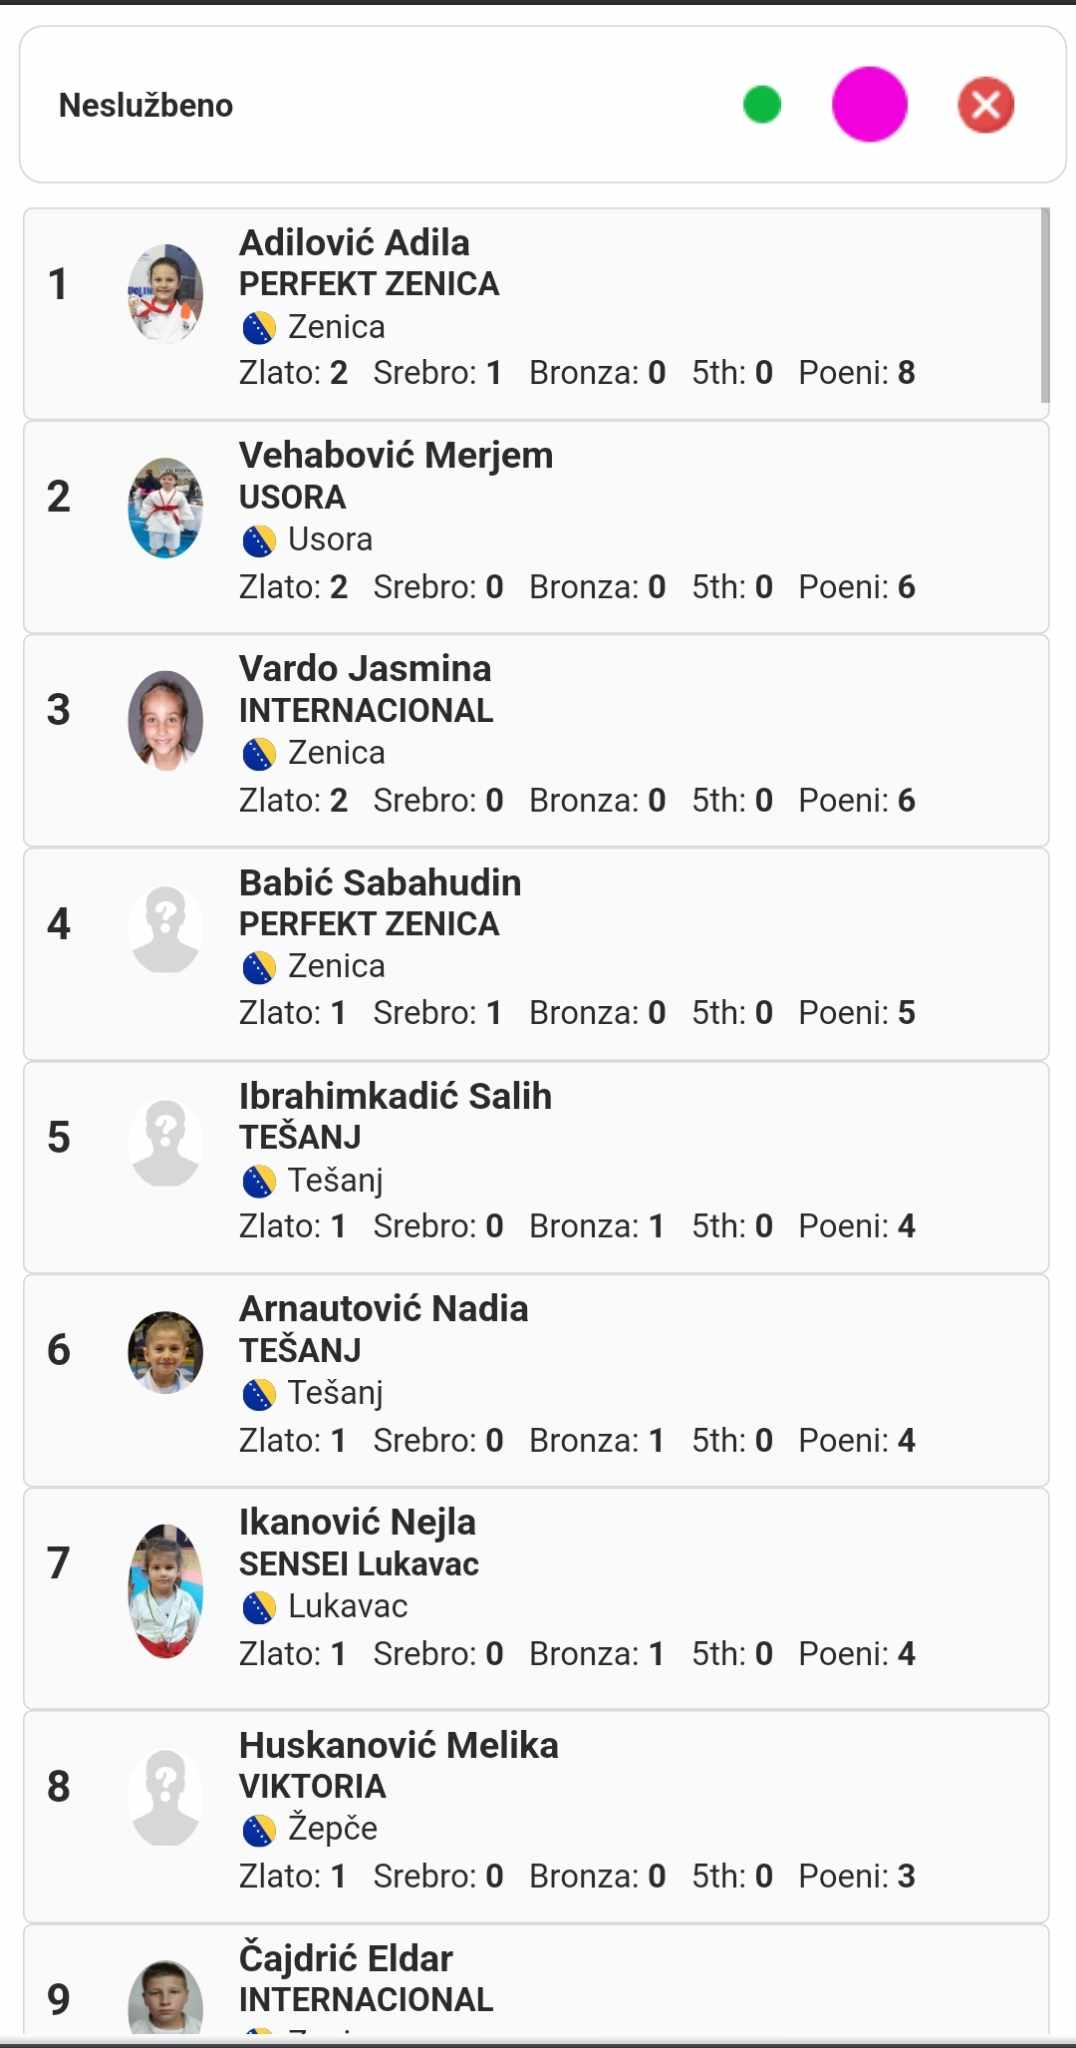Click the red close X icon
This screenshot has width=1076, height=2048.
pos(986,105)
